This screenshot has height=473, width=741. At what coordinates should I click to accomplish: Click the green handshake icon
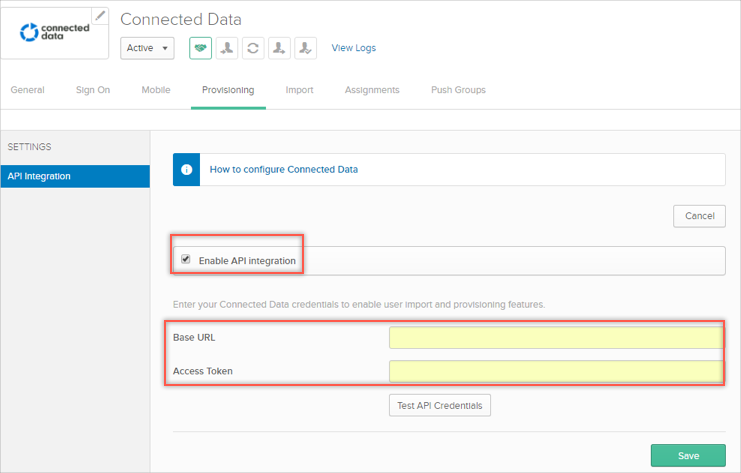point(201,48)
